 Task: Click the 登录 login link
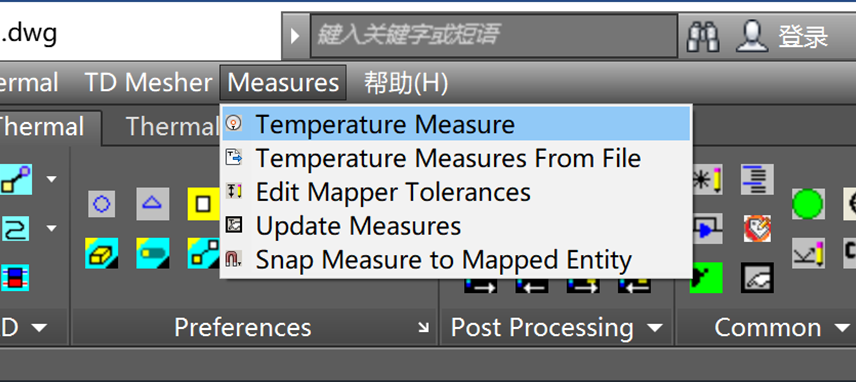click(x=802, y=37)
